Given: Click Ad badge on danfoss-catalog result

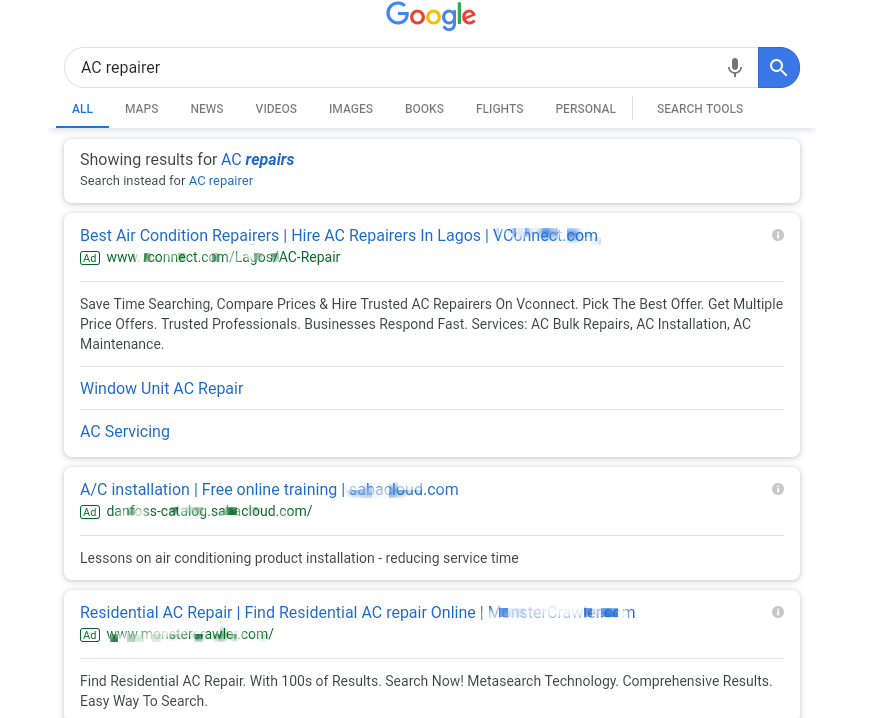Looking at the screenshot, I should click(90, 512).
